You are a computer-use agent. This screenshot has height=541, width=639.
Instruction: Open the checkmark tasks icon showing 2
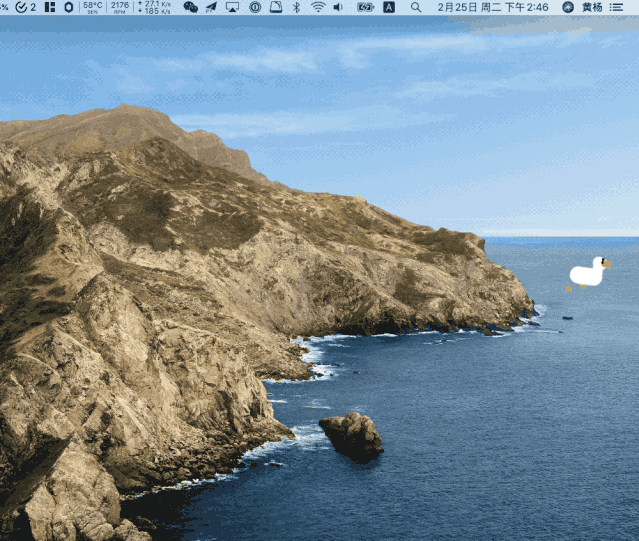point(25,7)
